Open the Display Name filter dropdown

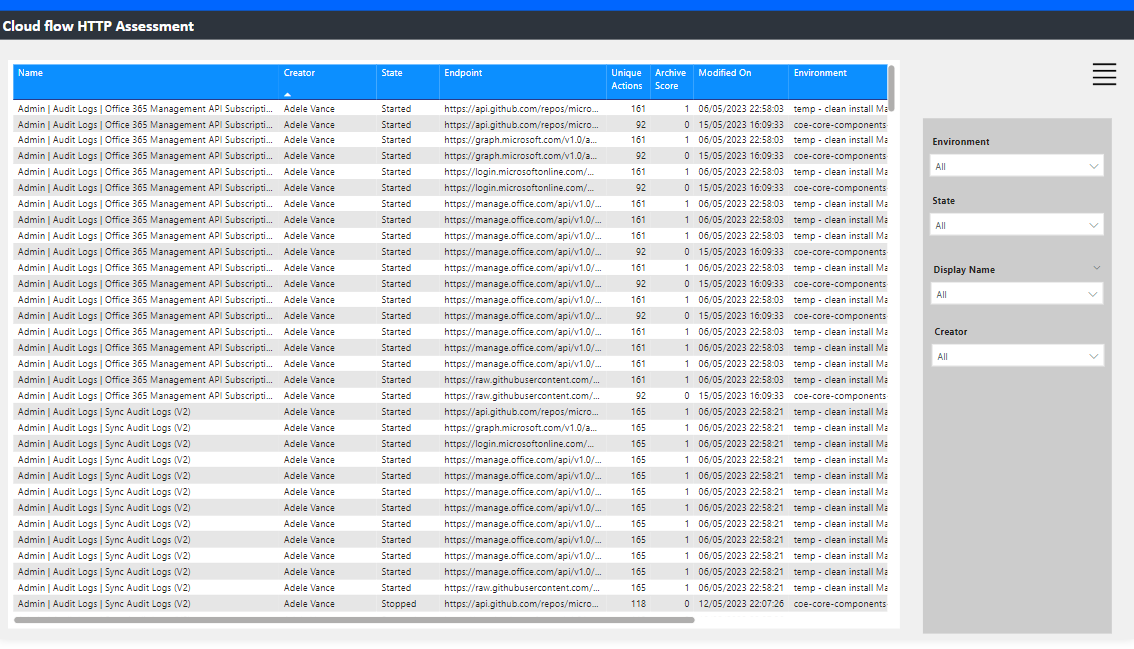coord(1016,293)
